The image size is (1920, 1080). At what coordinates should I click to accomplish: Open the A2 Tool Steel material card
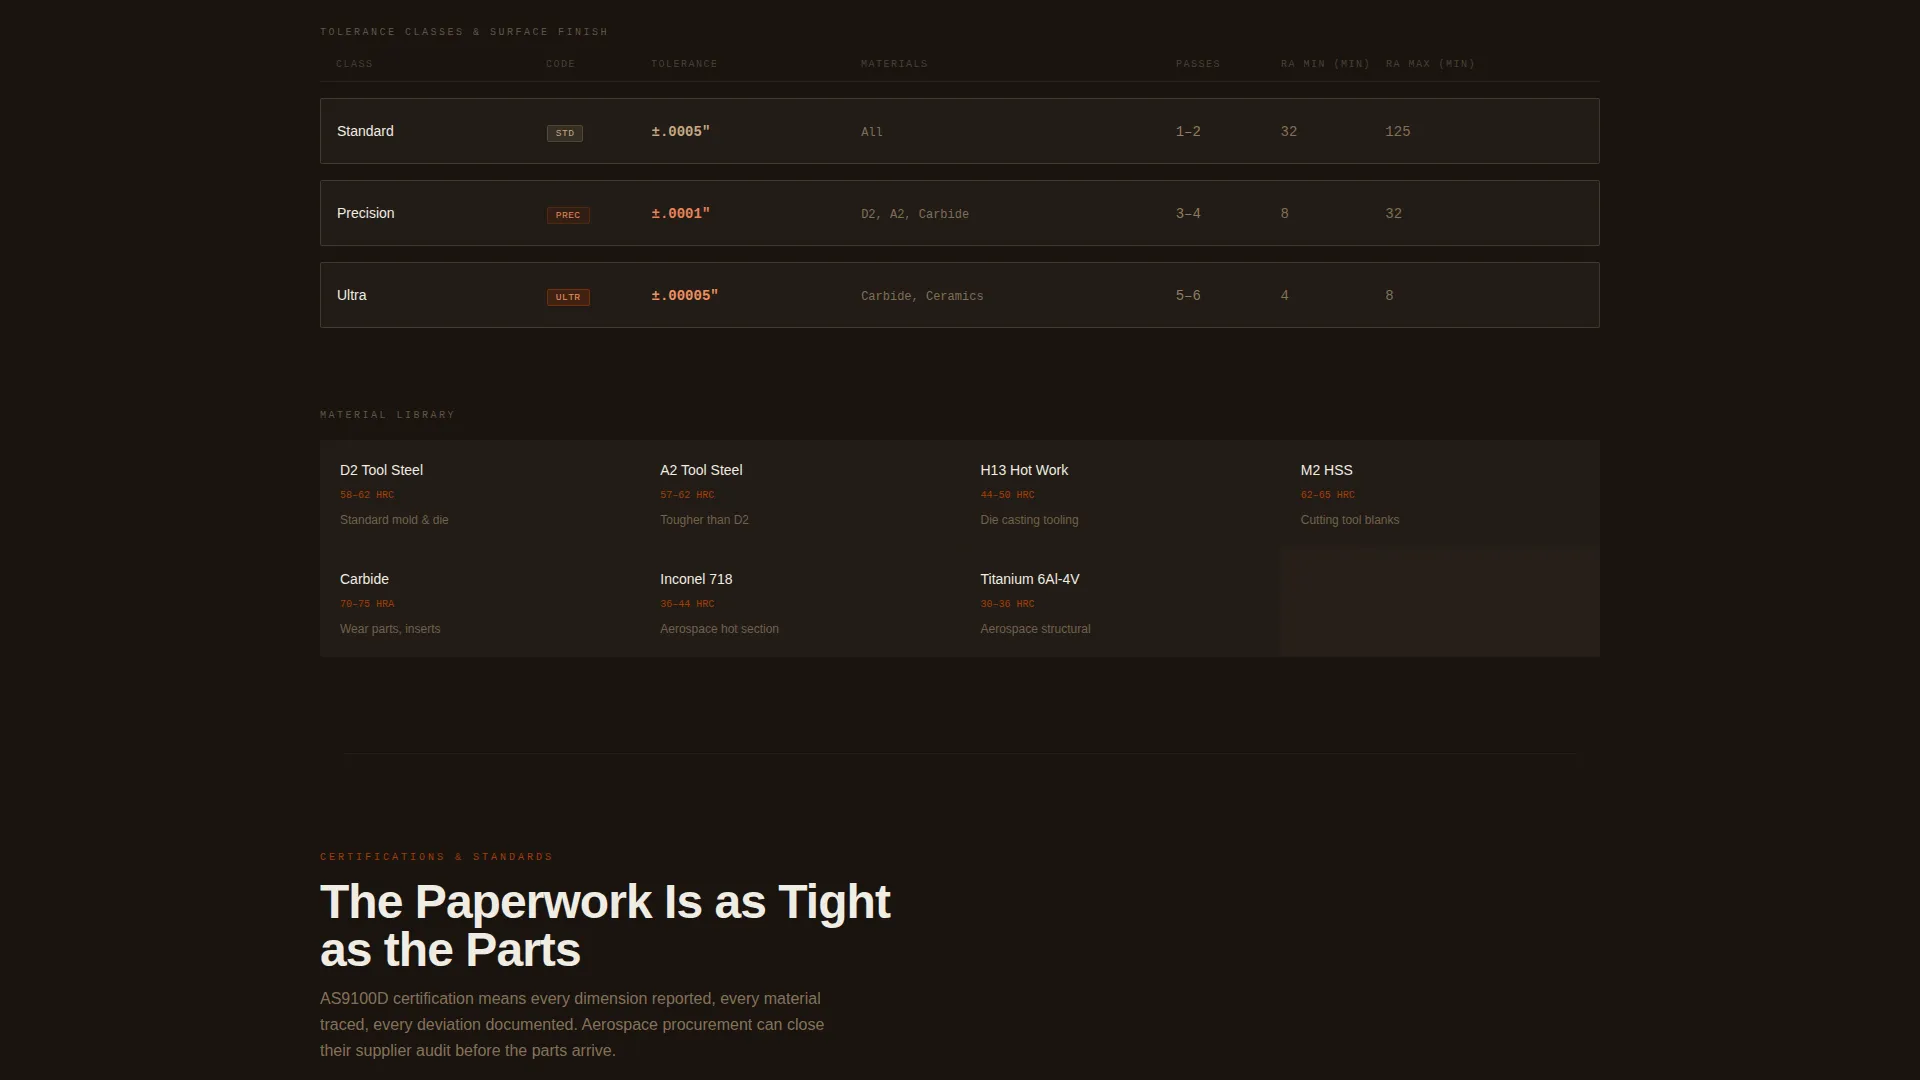pos(800,494)
